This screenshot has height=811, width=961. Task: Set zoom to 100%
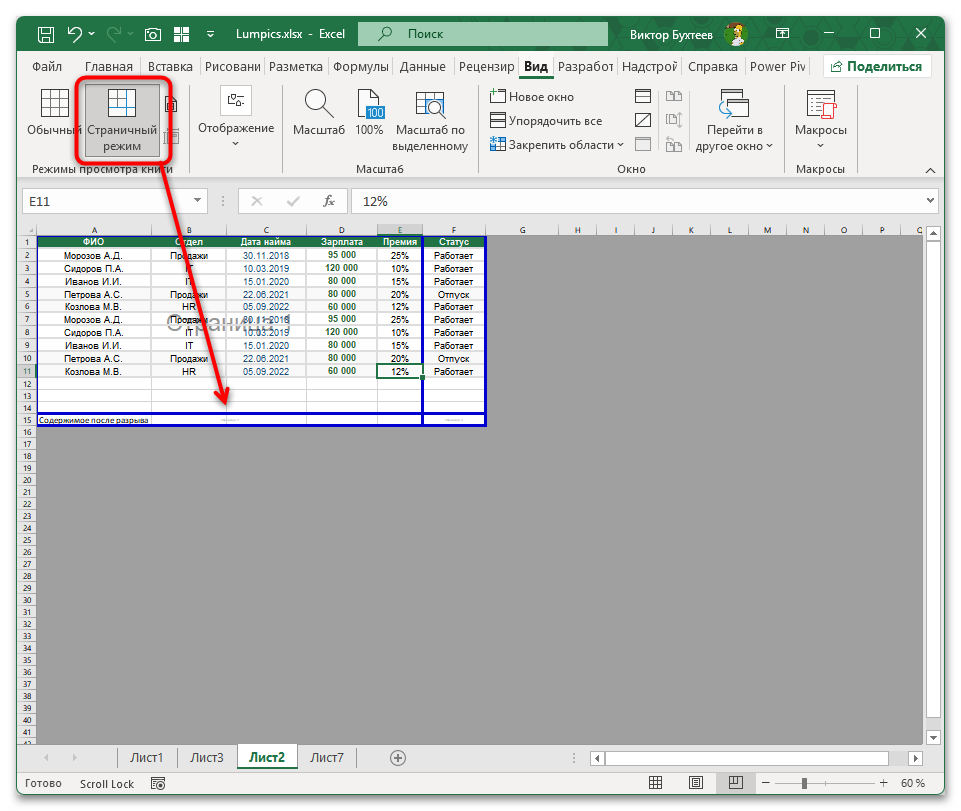pos(369,115)
